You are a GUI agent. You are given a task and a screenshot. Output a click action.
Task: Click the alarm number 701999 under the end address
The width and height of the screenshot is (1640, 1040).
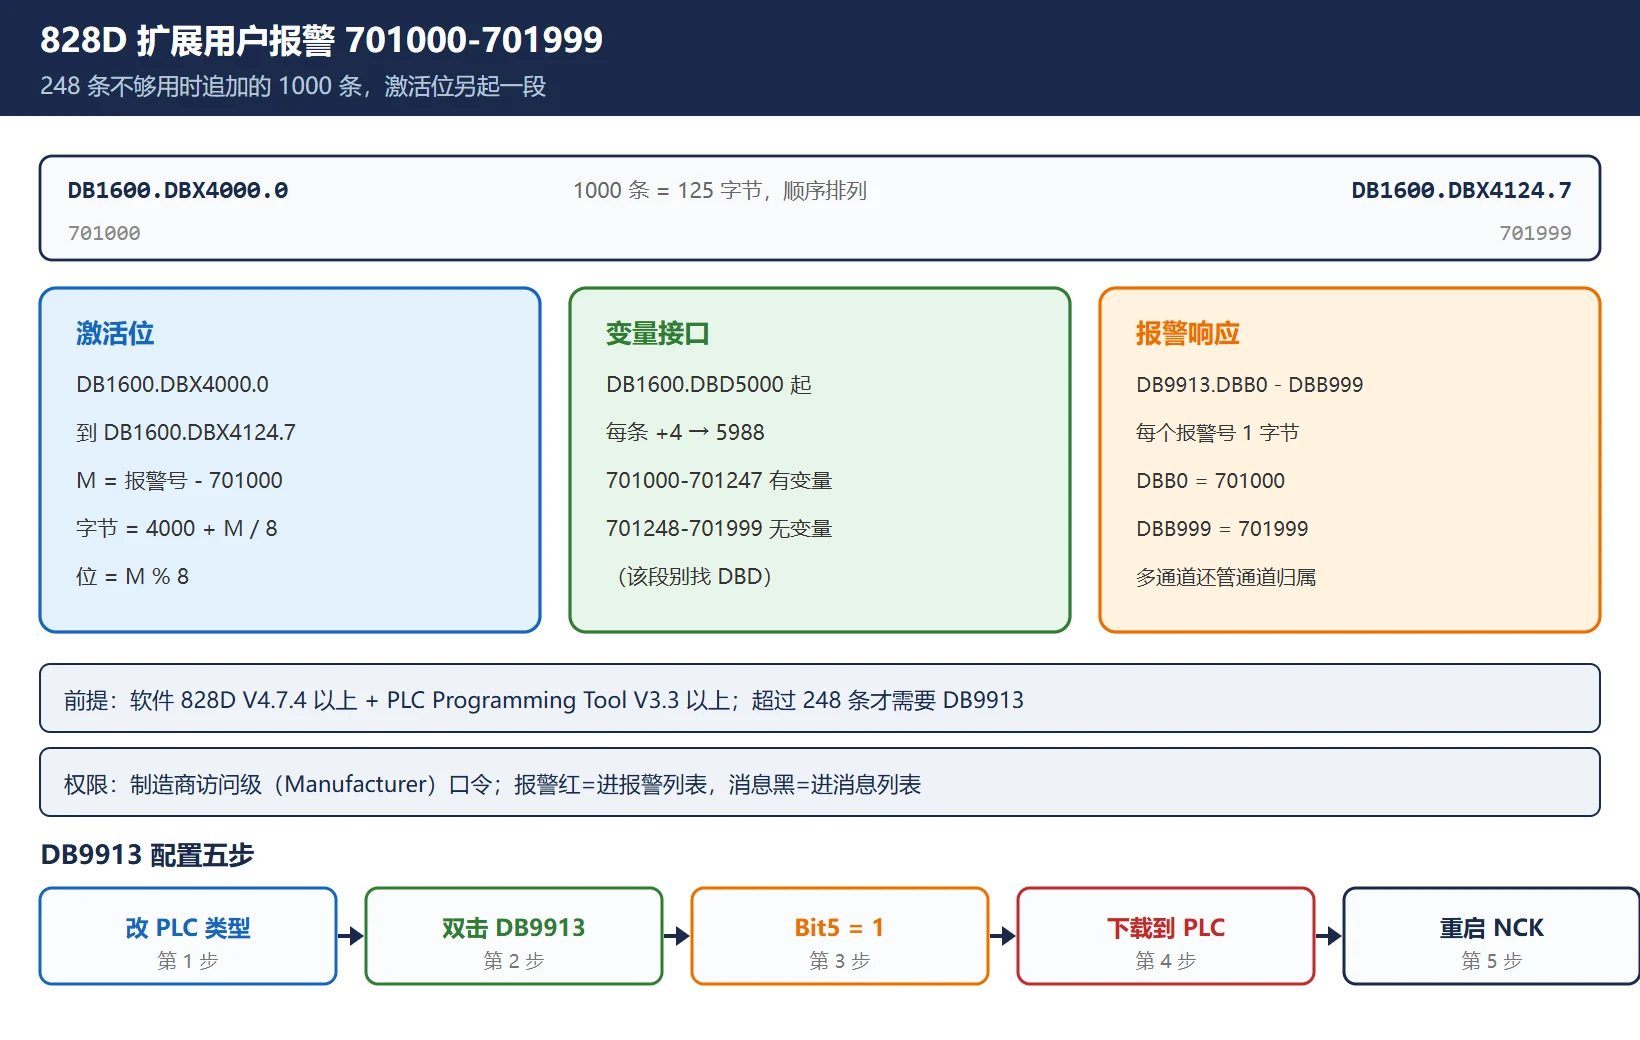click(x=1535, y=233)
